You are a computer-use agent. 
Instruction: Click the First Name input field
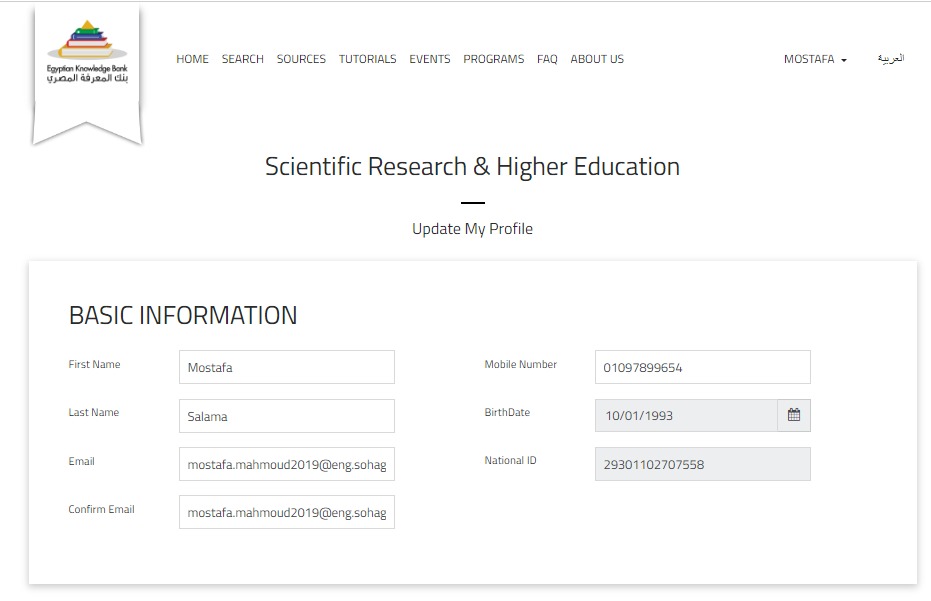click(x=287, y=367)
